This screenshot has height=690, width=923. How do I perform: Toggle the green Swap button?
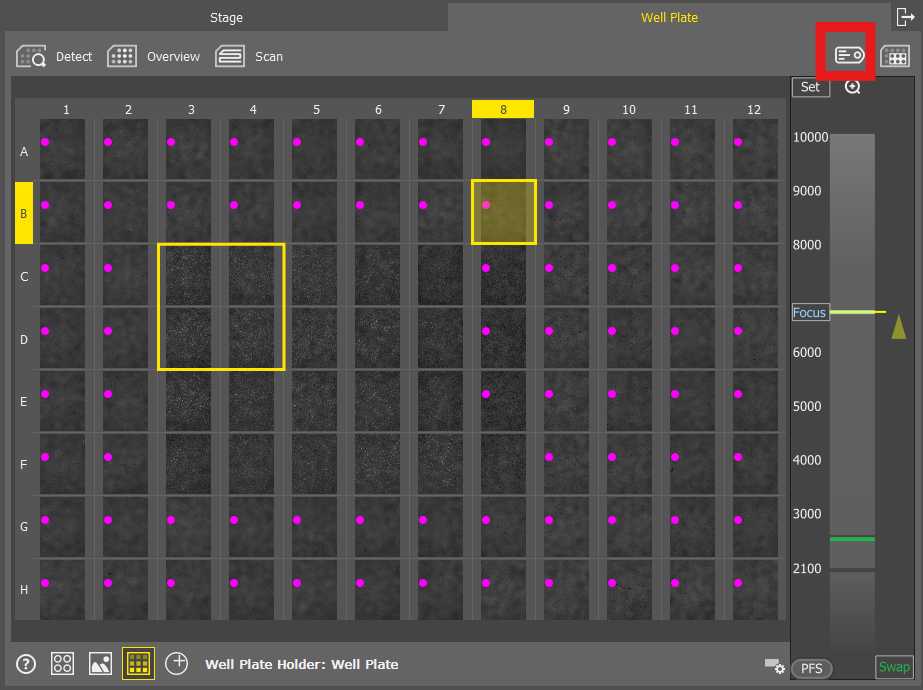coord(894,667)
